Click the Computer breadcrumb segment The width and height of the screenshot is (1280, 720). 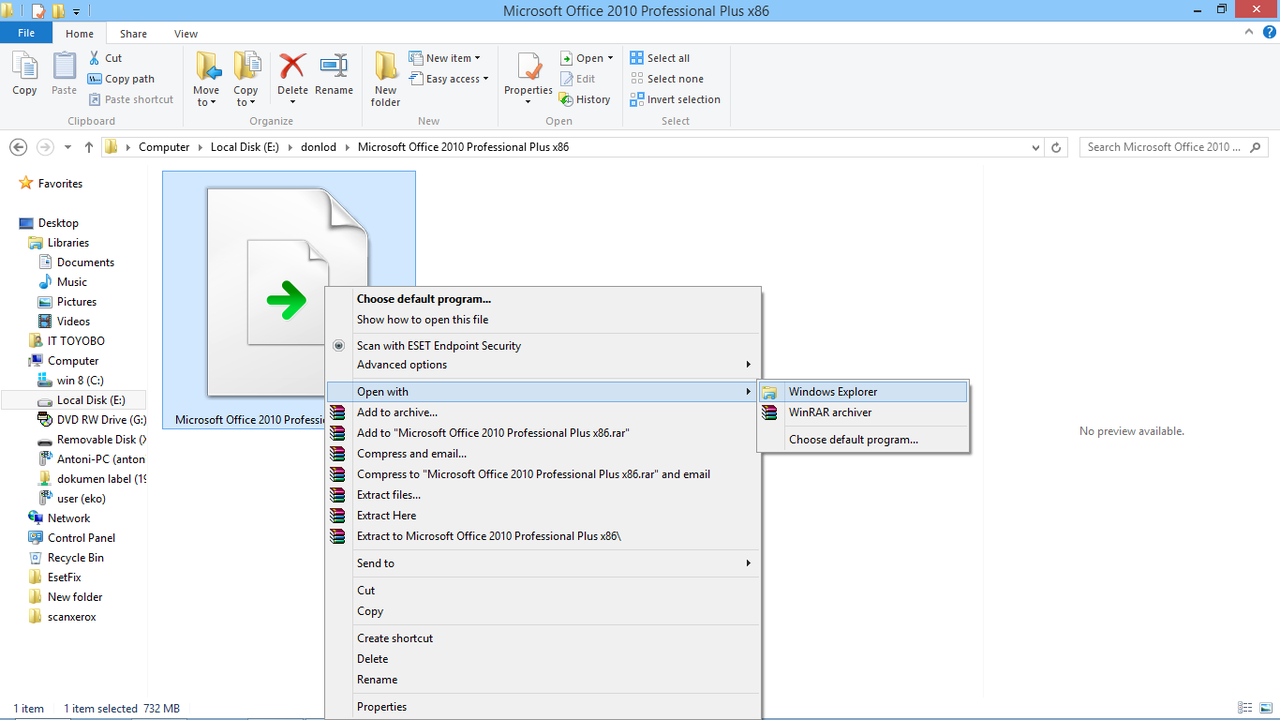pos(164,147)
